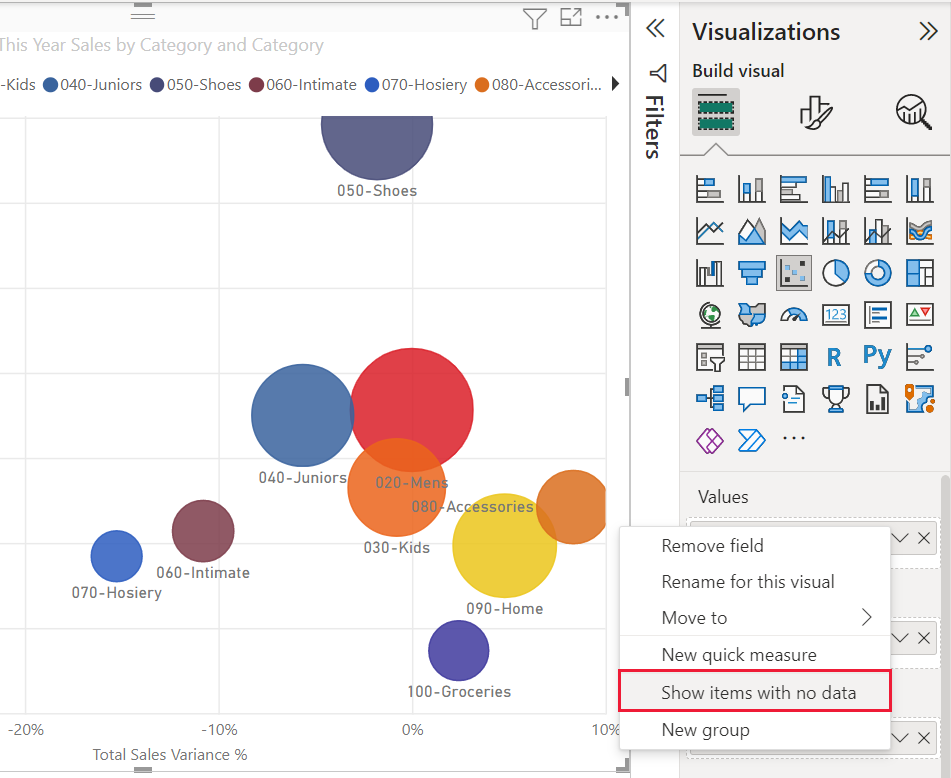Choose the R script visual icon
Viewport: 951px width, 778px height.
(835, 356)
